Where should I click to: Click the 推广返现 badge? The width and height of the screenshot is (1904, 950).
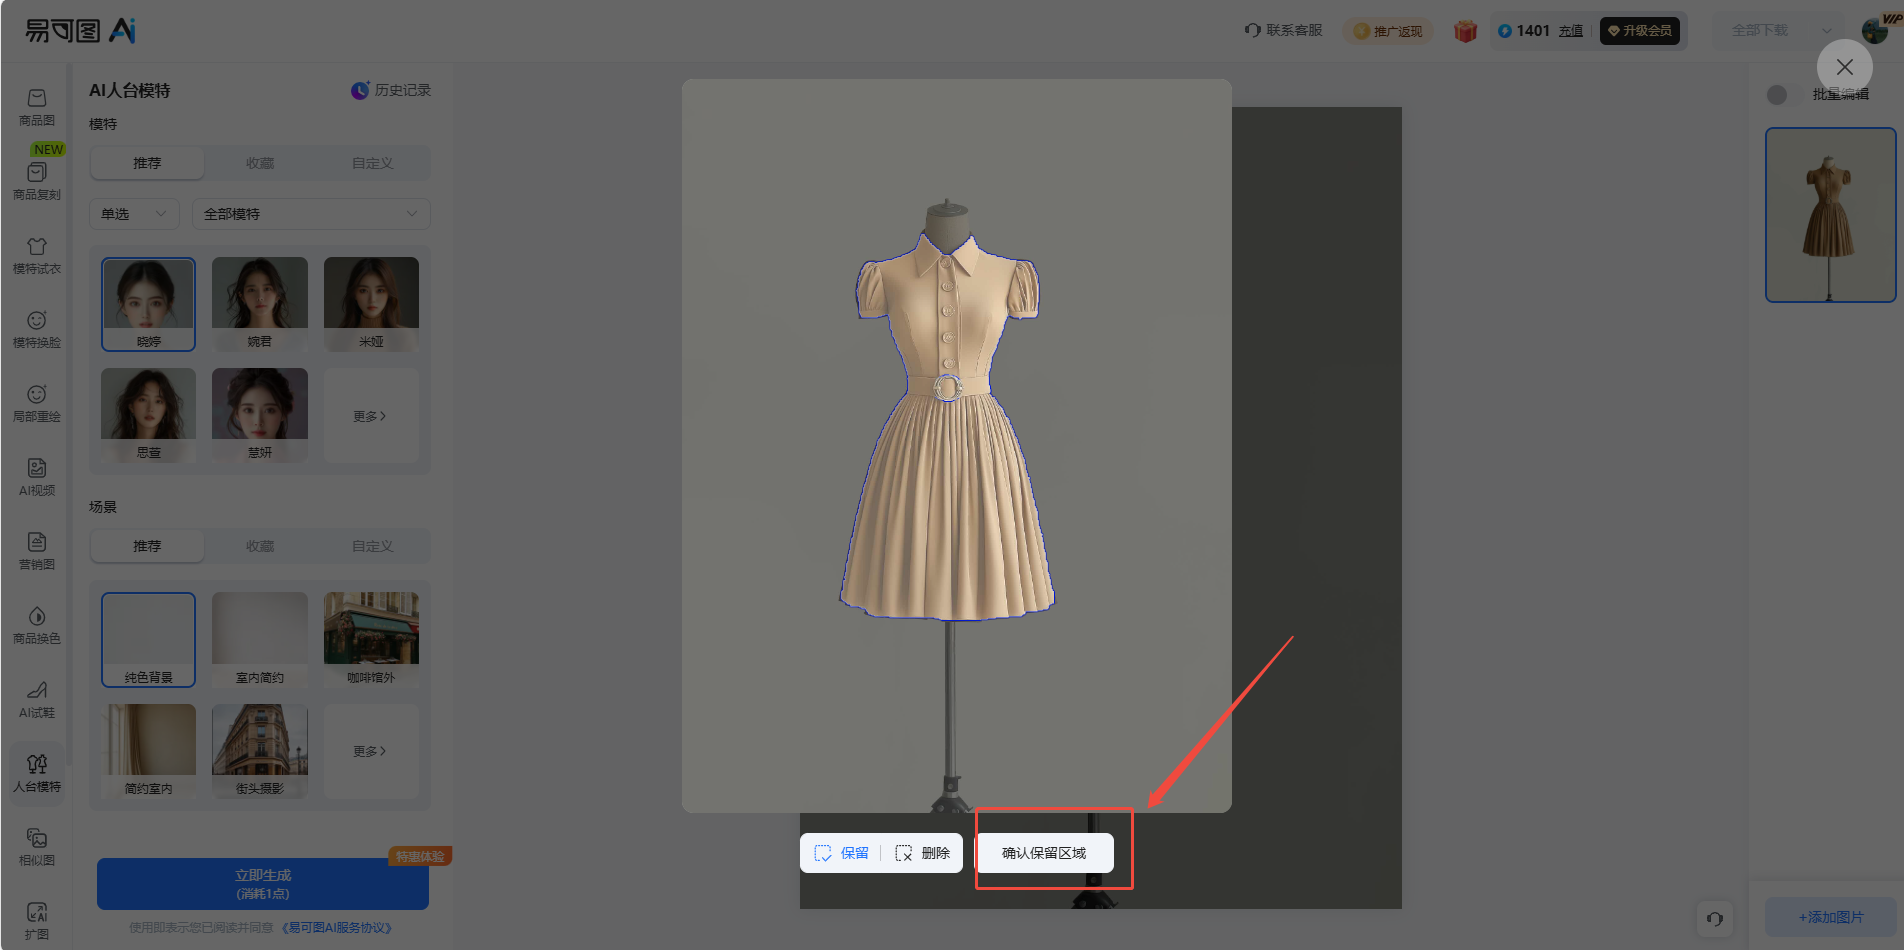1388,31
